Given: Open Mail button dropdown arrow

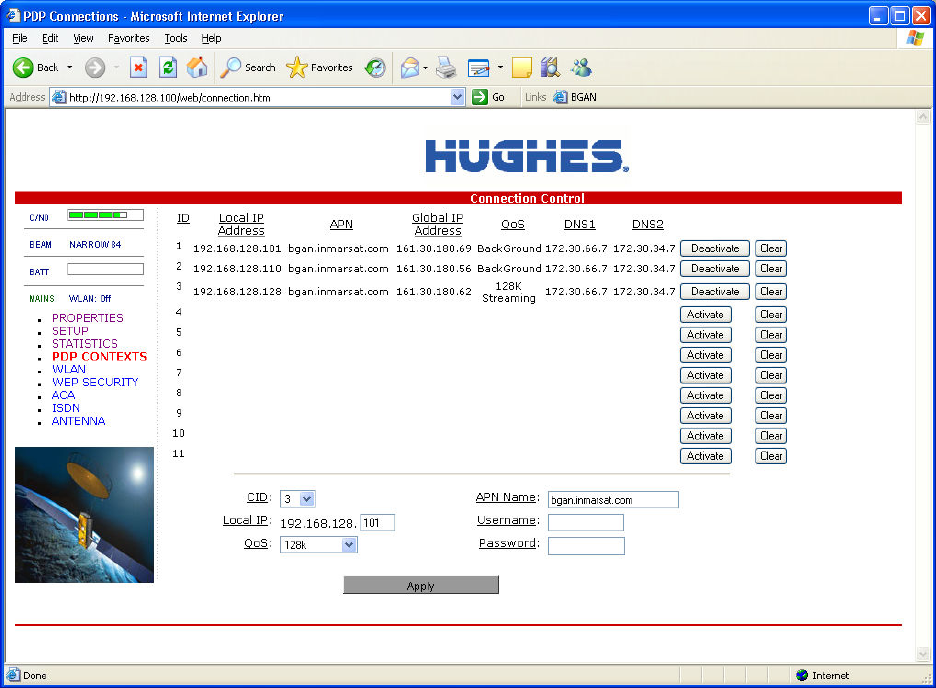Looking at the screenshot, I should click(426, 67).
